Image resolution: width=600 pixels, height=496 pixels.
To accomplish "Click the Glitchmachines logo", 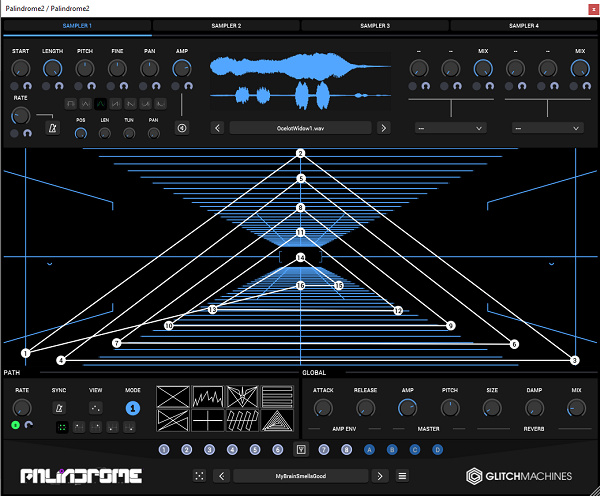I will coord(519,476).
